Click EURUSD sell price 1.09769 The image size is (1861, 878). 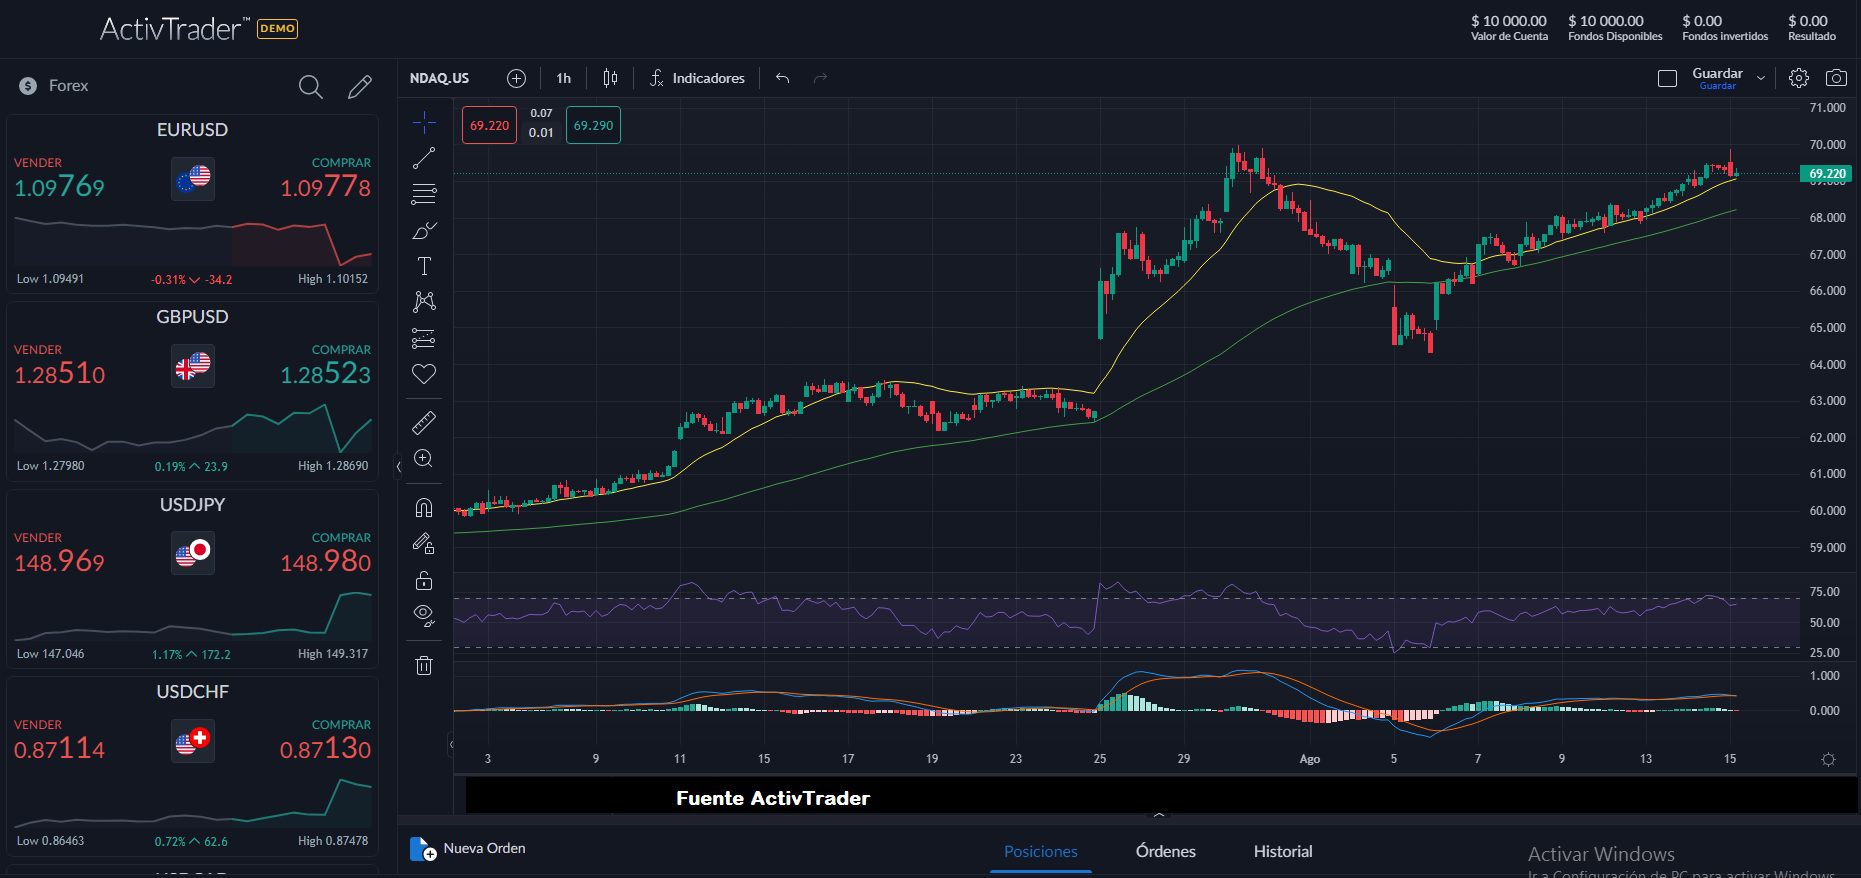pyautogui.click(x=59, y=187)
